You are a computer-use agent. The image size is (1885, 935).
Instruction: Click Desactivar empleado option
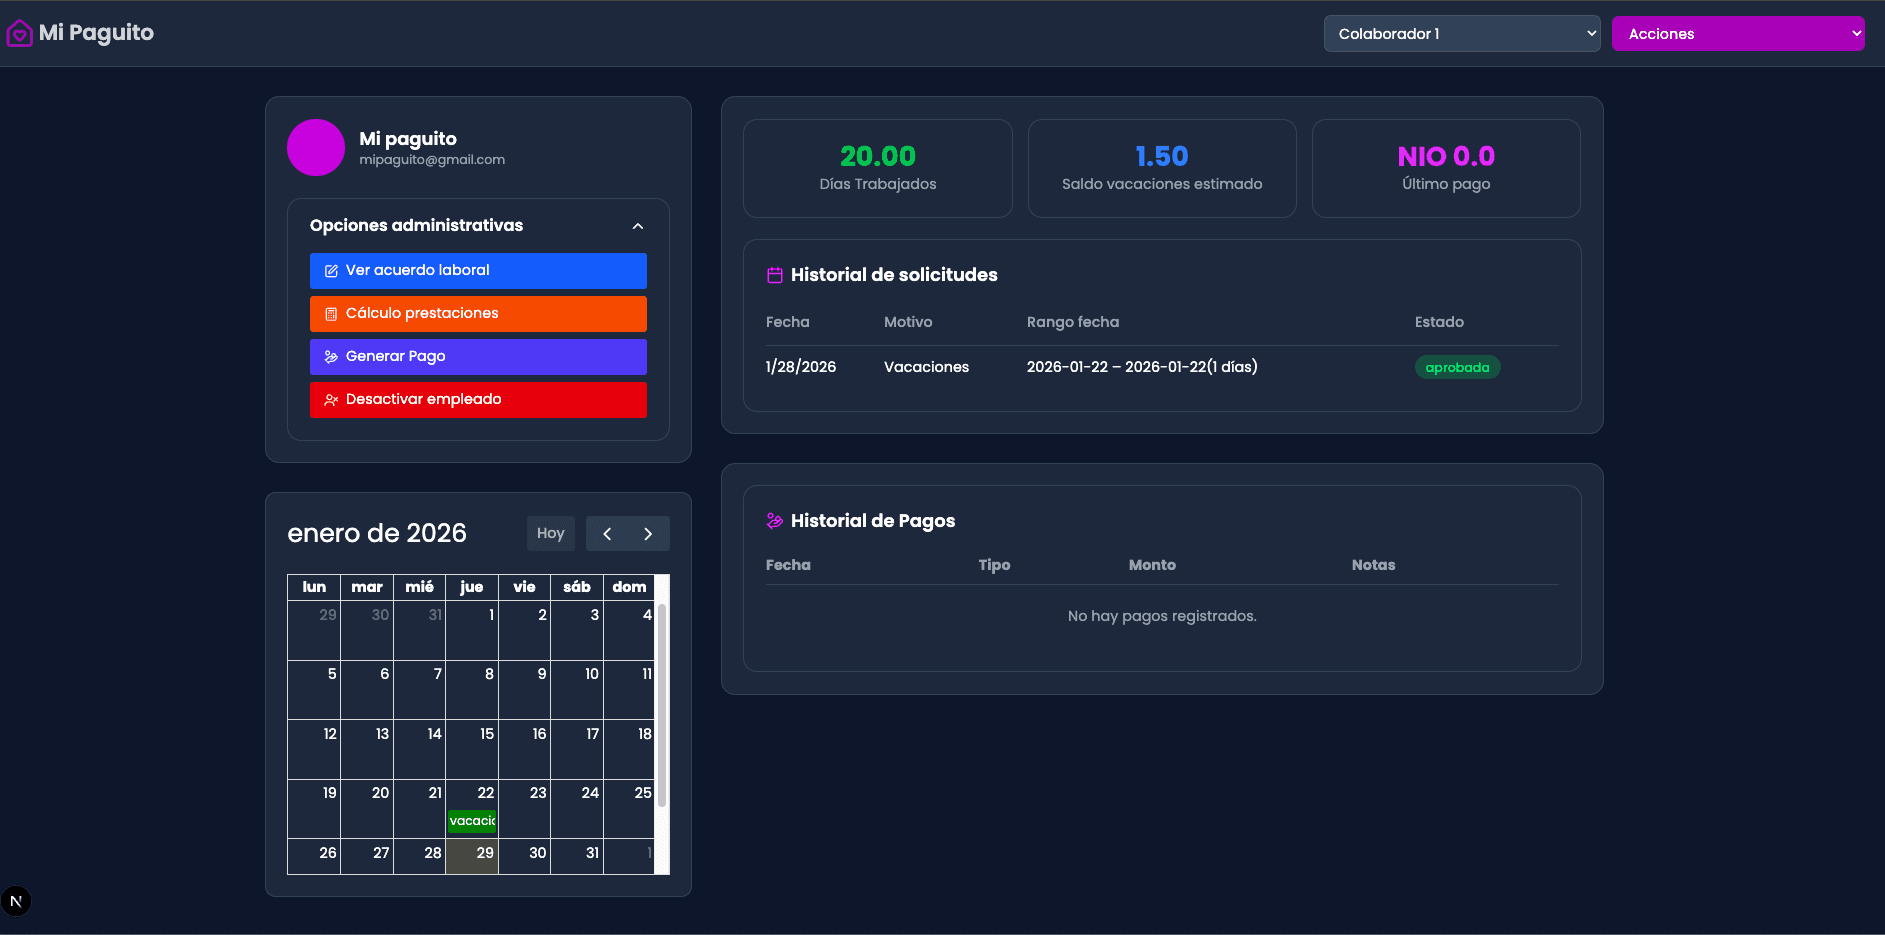click(x=478, y=399)
